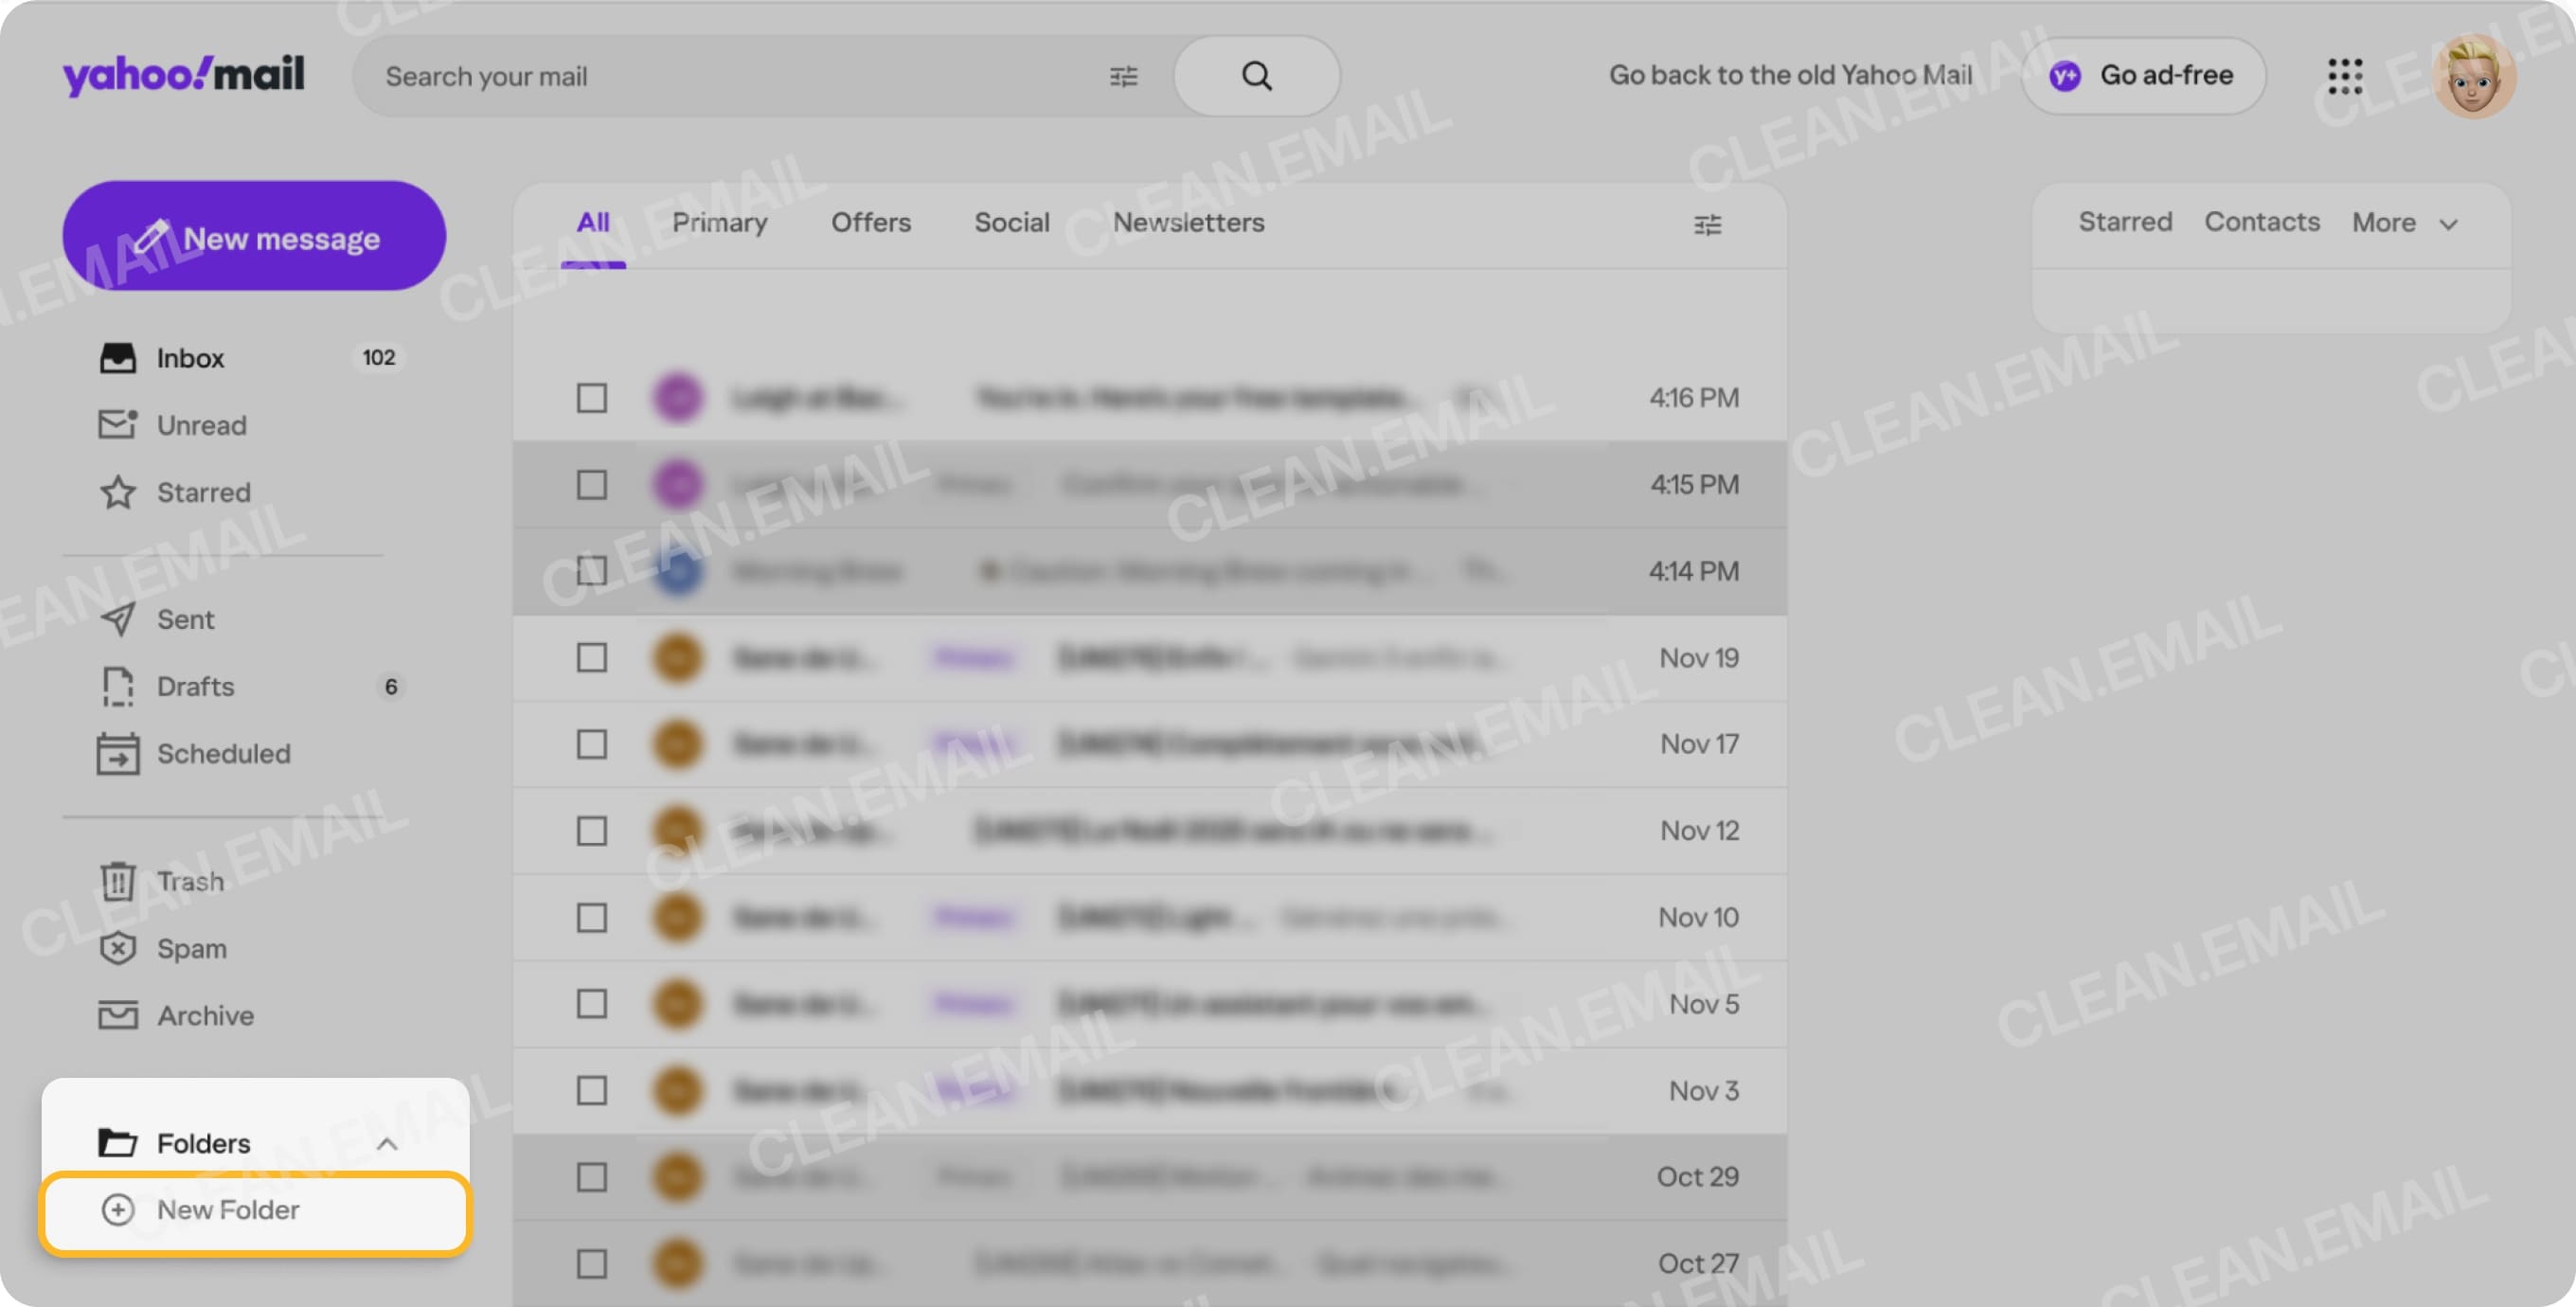This screenshot has height=1307, width=2576.
Task: Open the email dated Oct 27
Action: pos(1150,1264)
